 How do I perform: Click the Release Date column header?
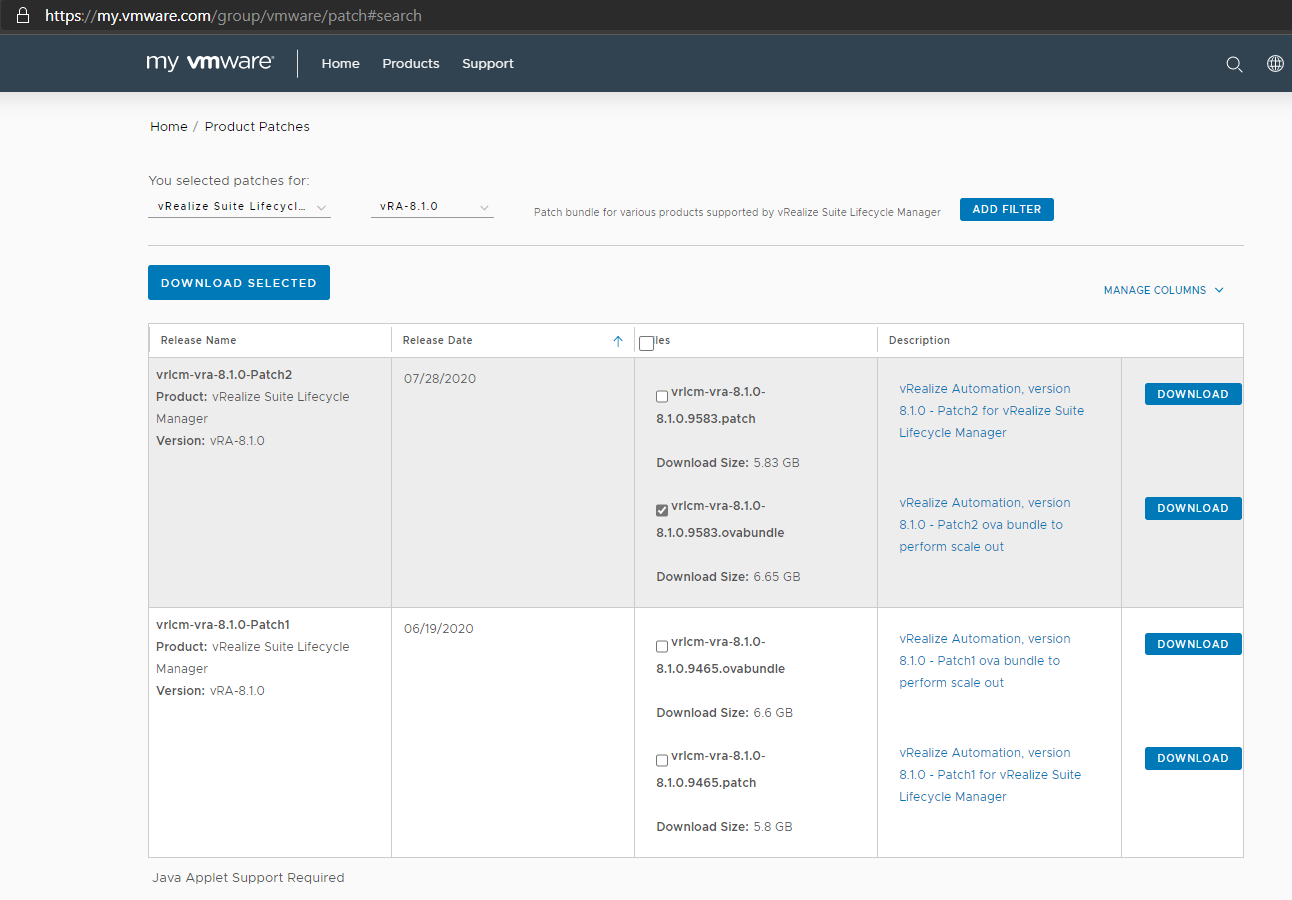pyautogui.click(x=437, y=340)
